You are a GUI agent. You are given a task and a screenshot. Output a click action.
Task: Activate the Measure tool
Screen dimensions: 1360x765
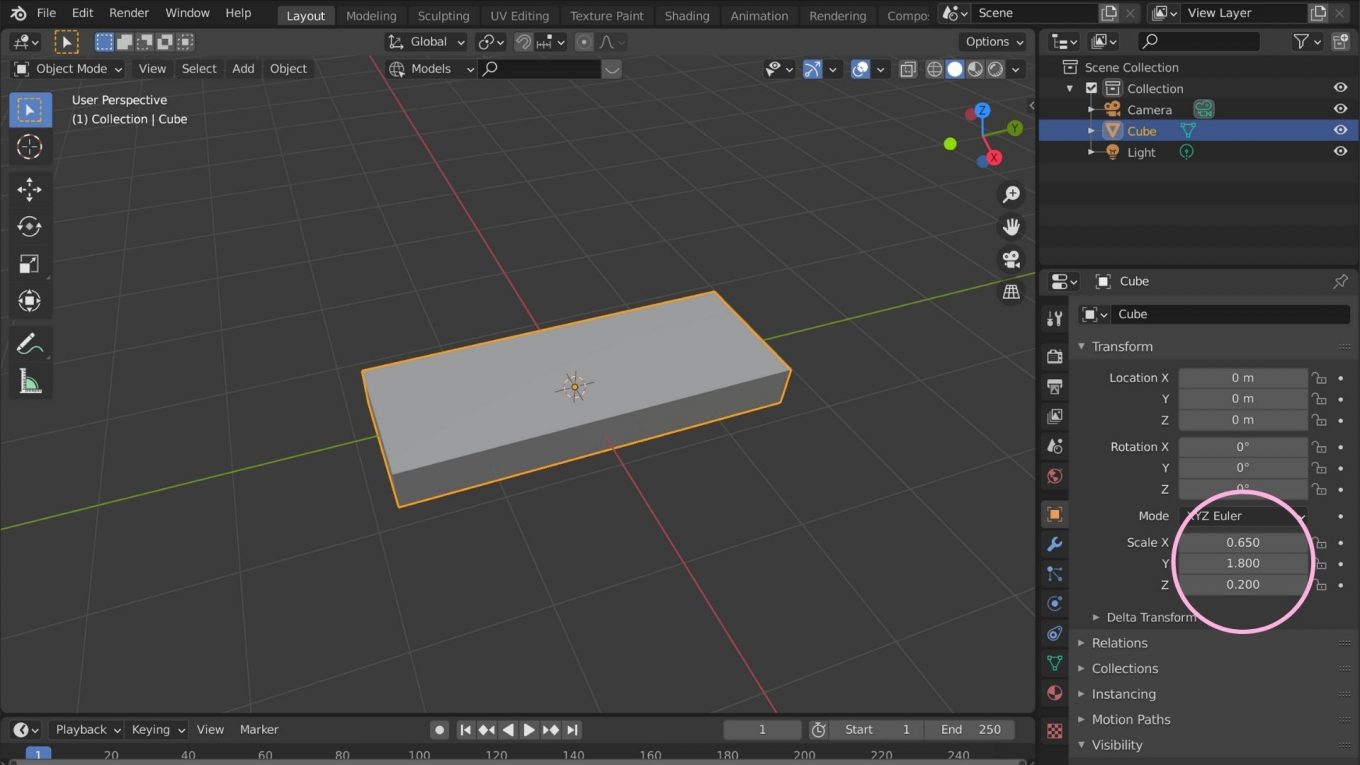pos(29,381)
